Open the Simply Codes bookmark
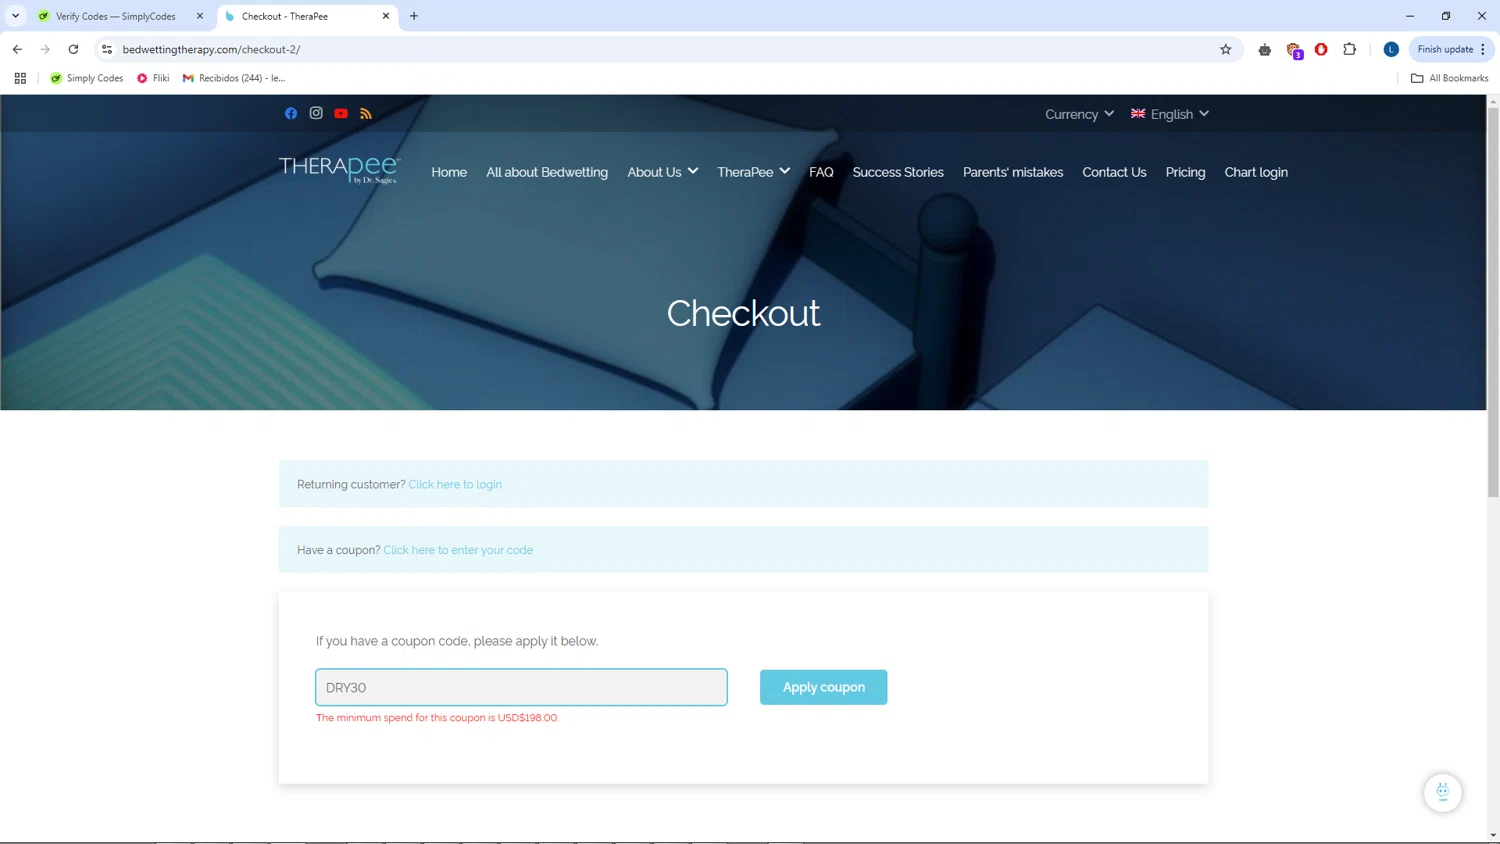The width and height of the screenshot is (1500, 844). tap(86, 78)
